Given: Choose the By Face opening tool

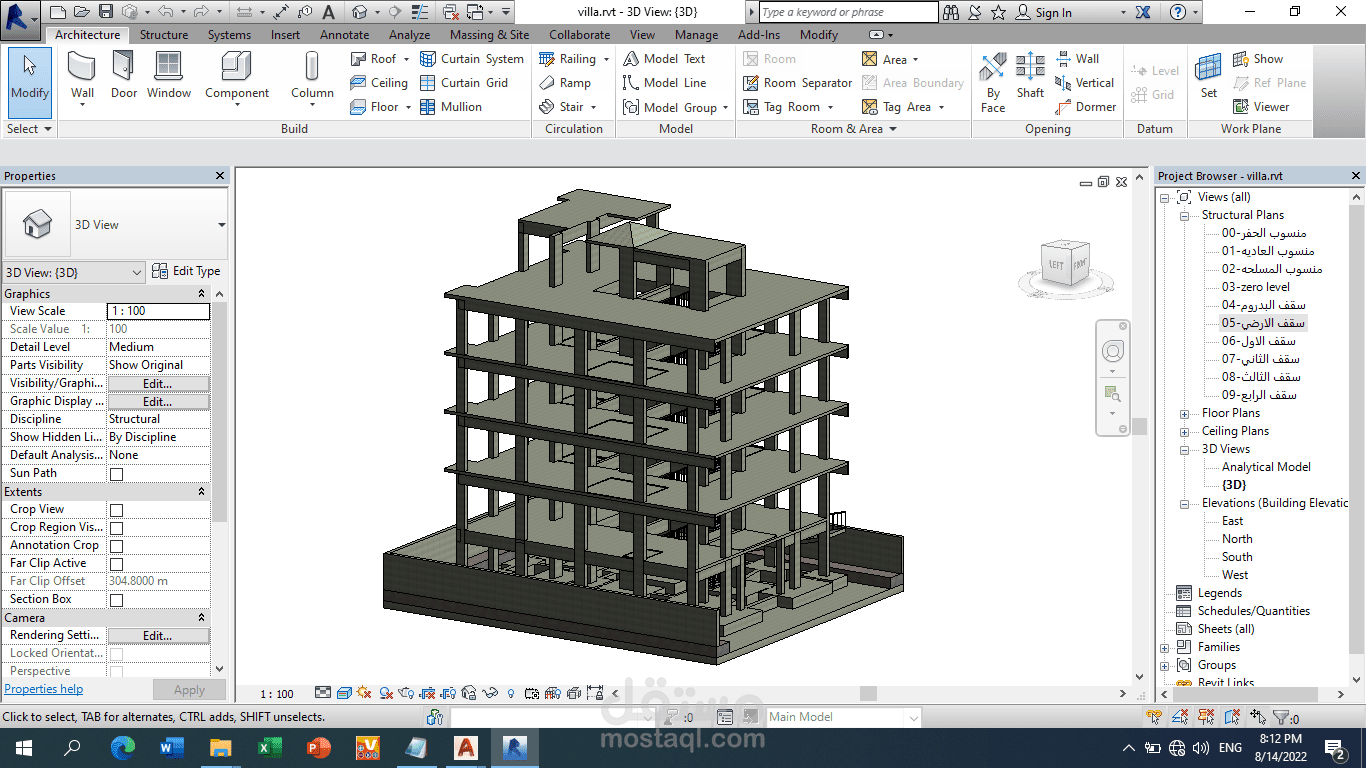Looking at the screenshot, I should coord(993,82).
